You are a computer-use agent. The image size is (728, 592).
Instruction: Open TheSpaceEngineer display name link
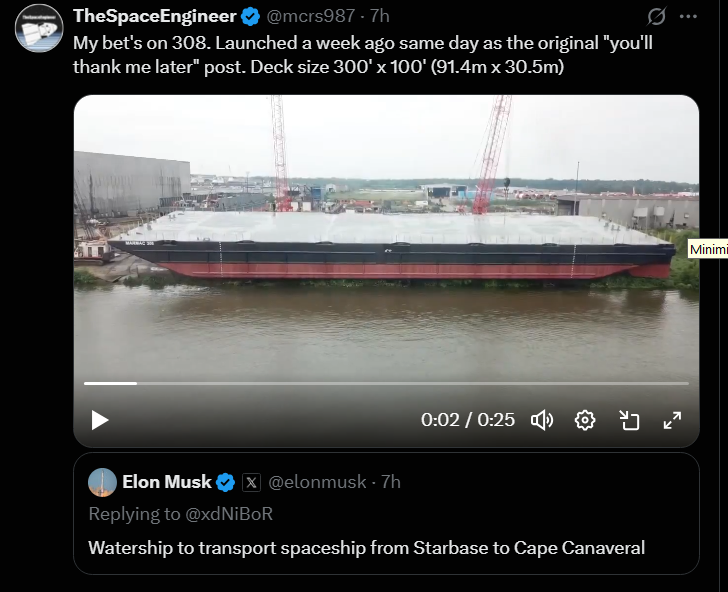point(155,17)
